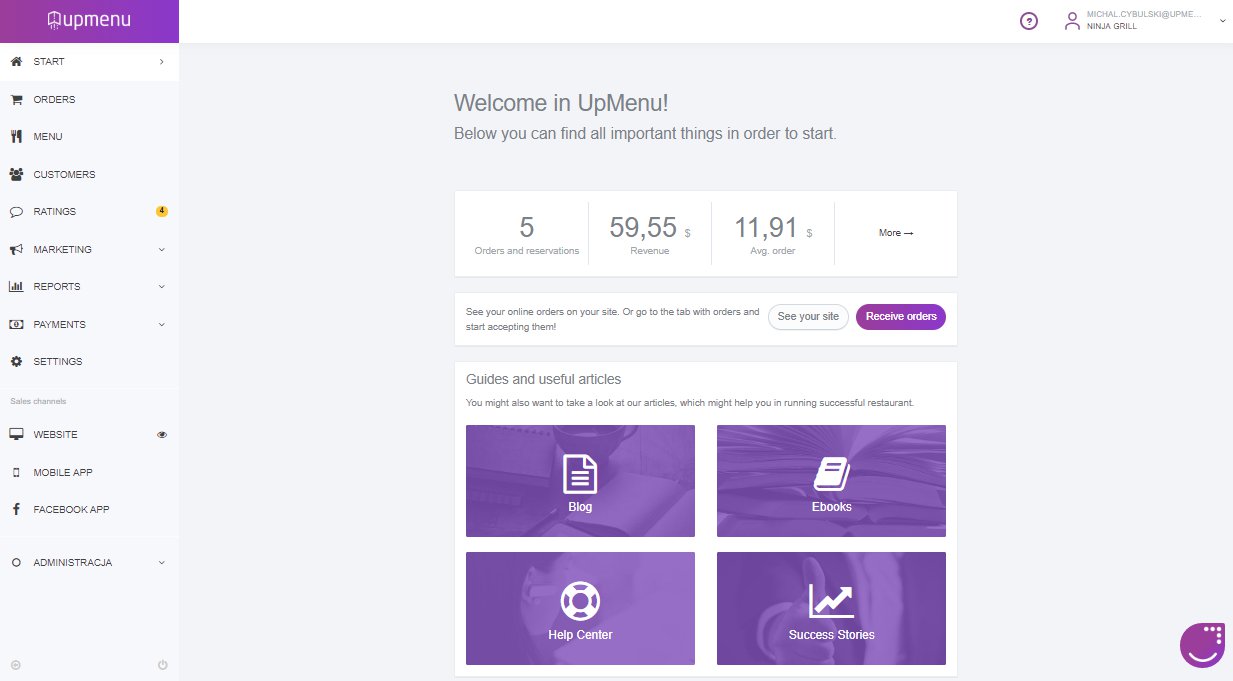1233x681 pixels.
Task: Open the Success Stories chart tile
Action: [831, 608]
